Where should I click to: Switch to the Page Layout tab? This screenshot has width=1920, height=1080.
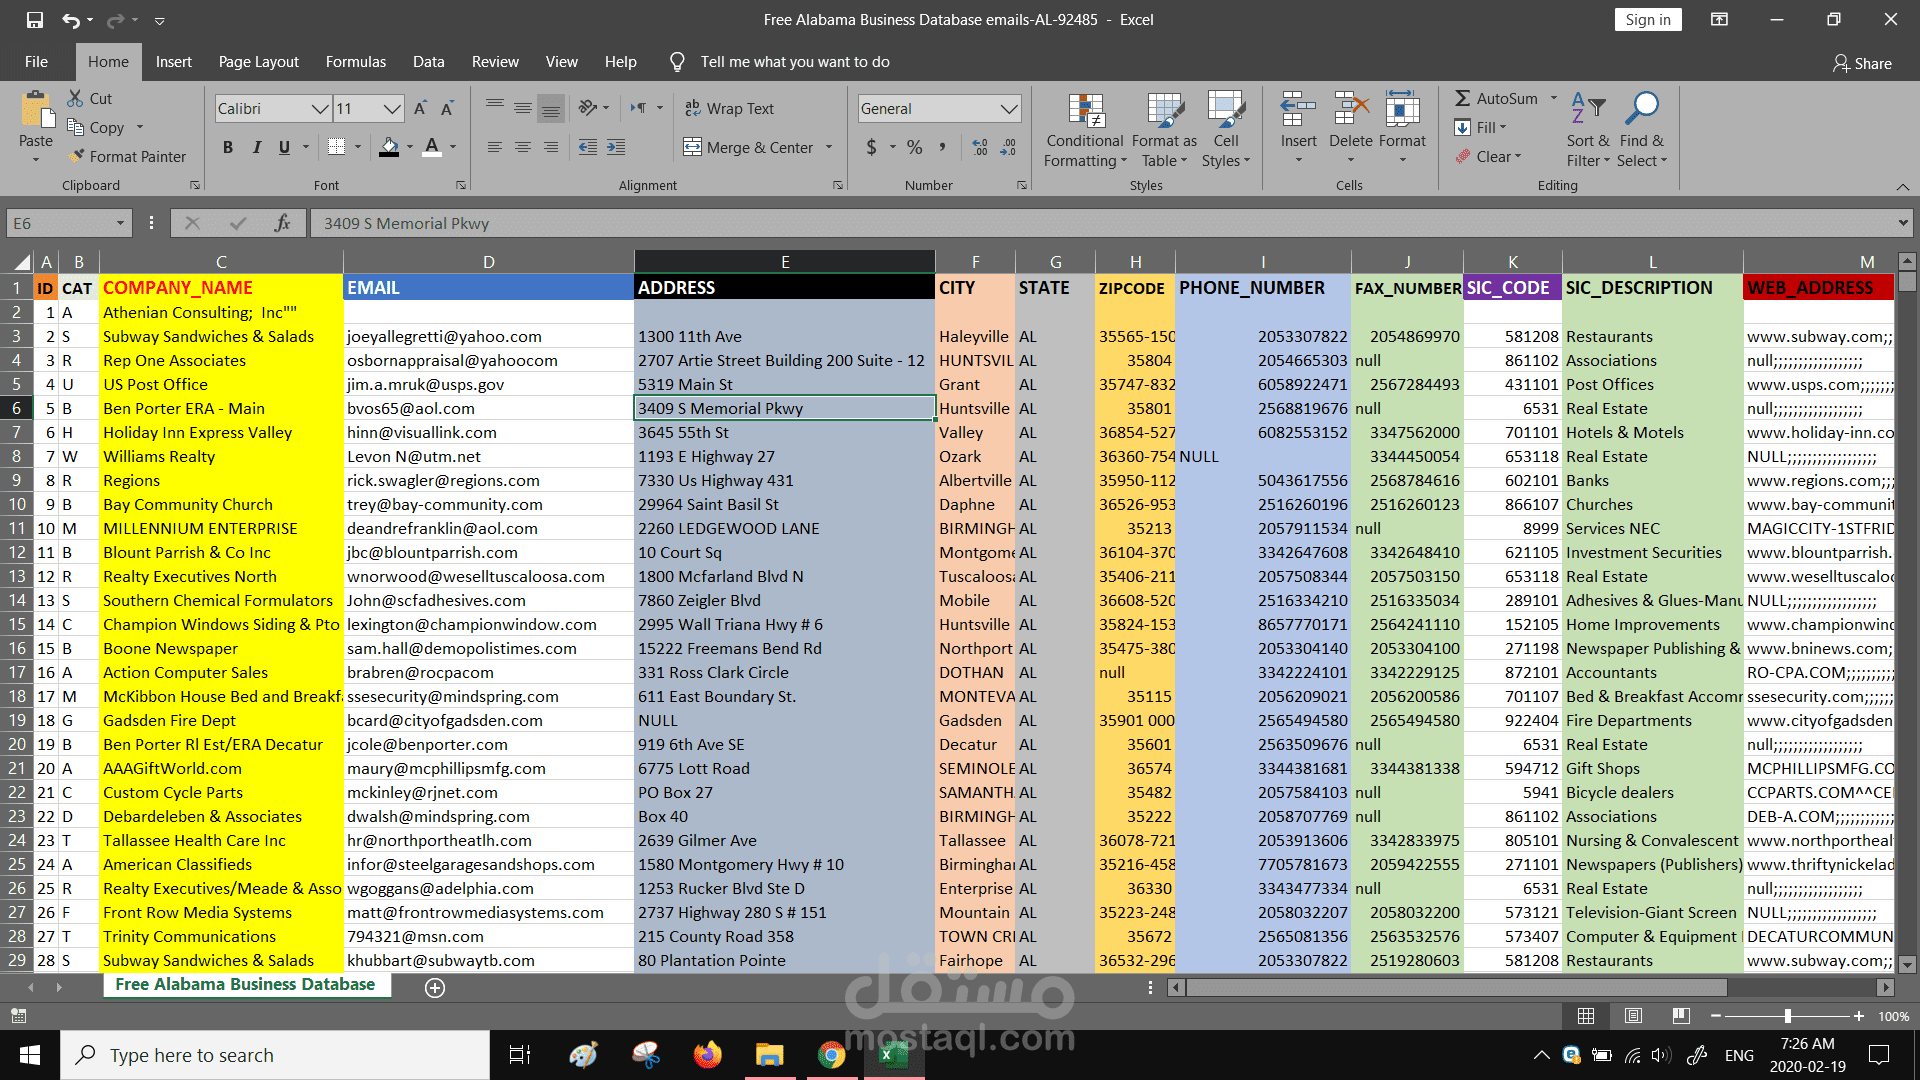(259, 62)
